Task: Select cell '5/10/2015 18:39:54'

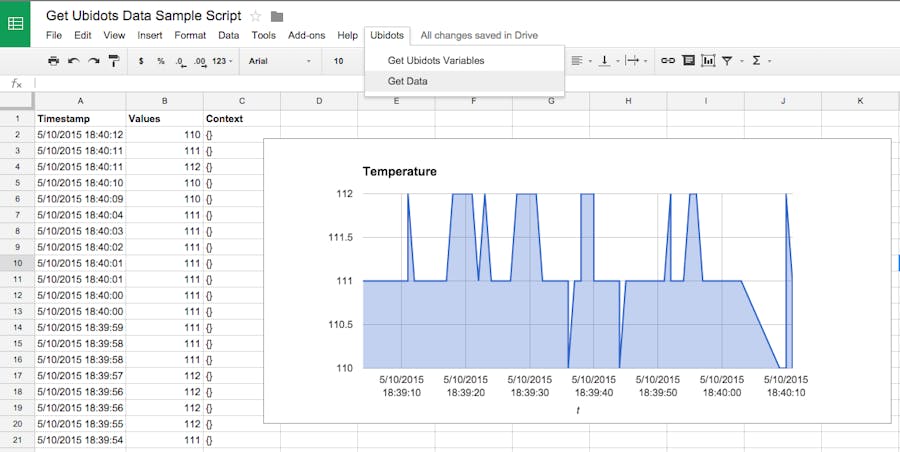Action: pyautogui.click(x=80, y=440)
